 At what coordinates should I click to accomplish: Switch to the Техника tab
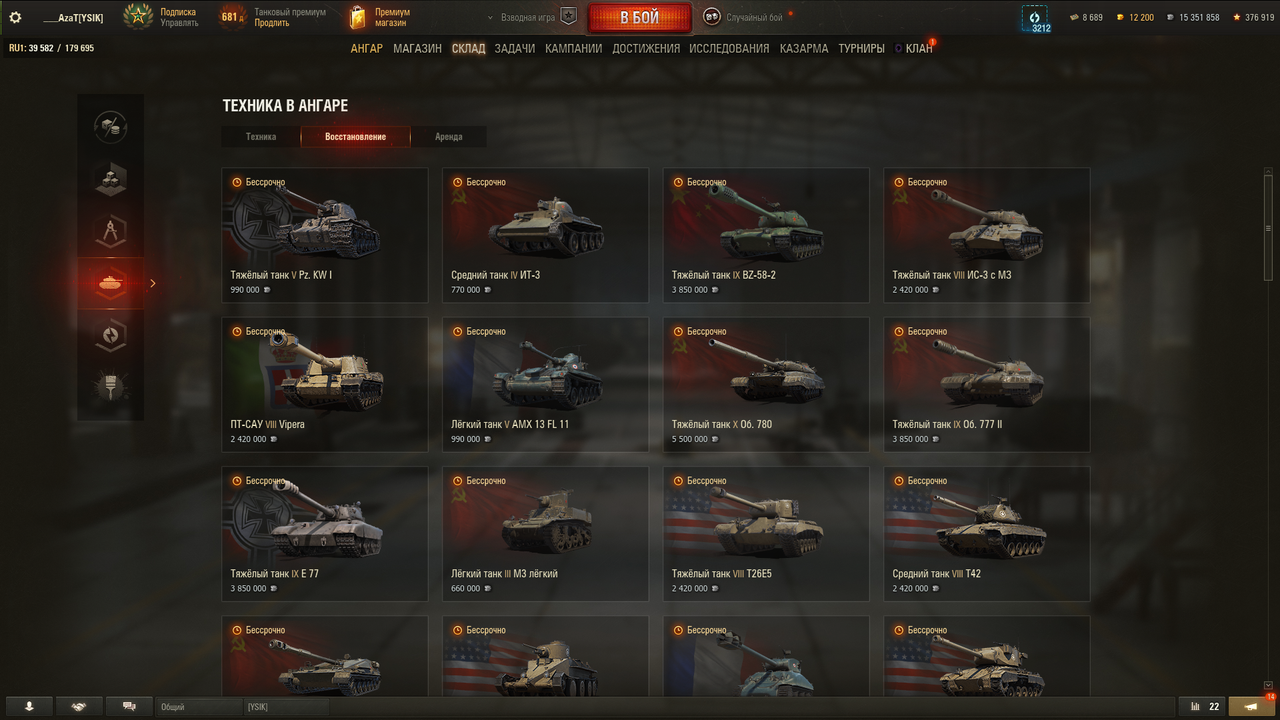(x=261, y=136)
